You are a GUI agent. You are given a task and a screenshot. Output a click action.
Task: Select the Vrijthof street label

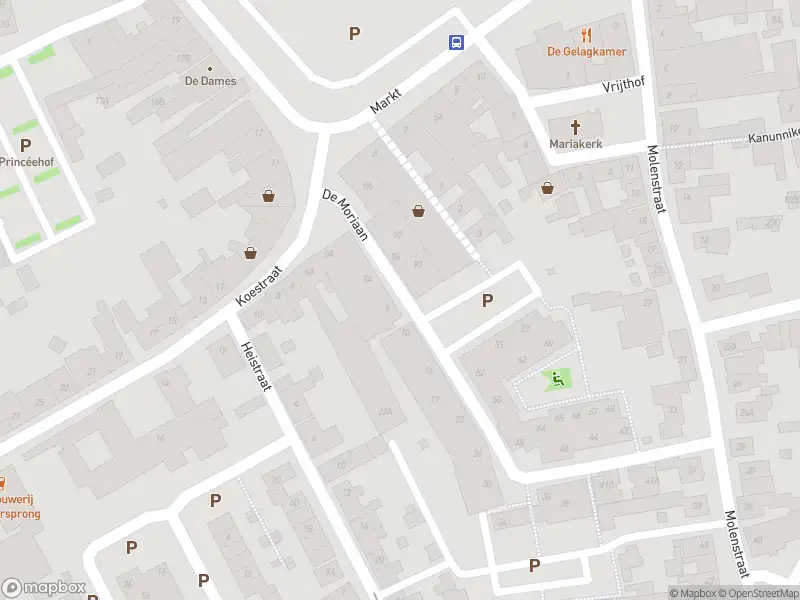pyautogui.click(x=623, y=84)
